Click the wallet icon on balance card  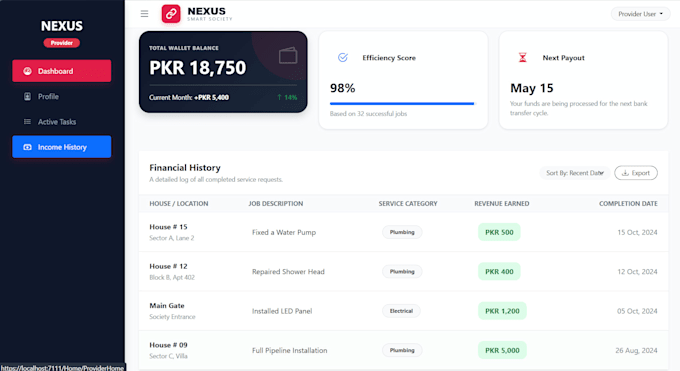[x=288, y=56]
